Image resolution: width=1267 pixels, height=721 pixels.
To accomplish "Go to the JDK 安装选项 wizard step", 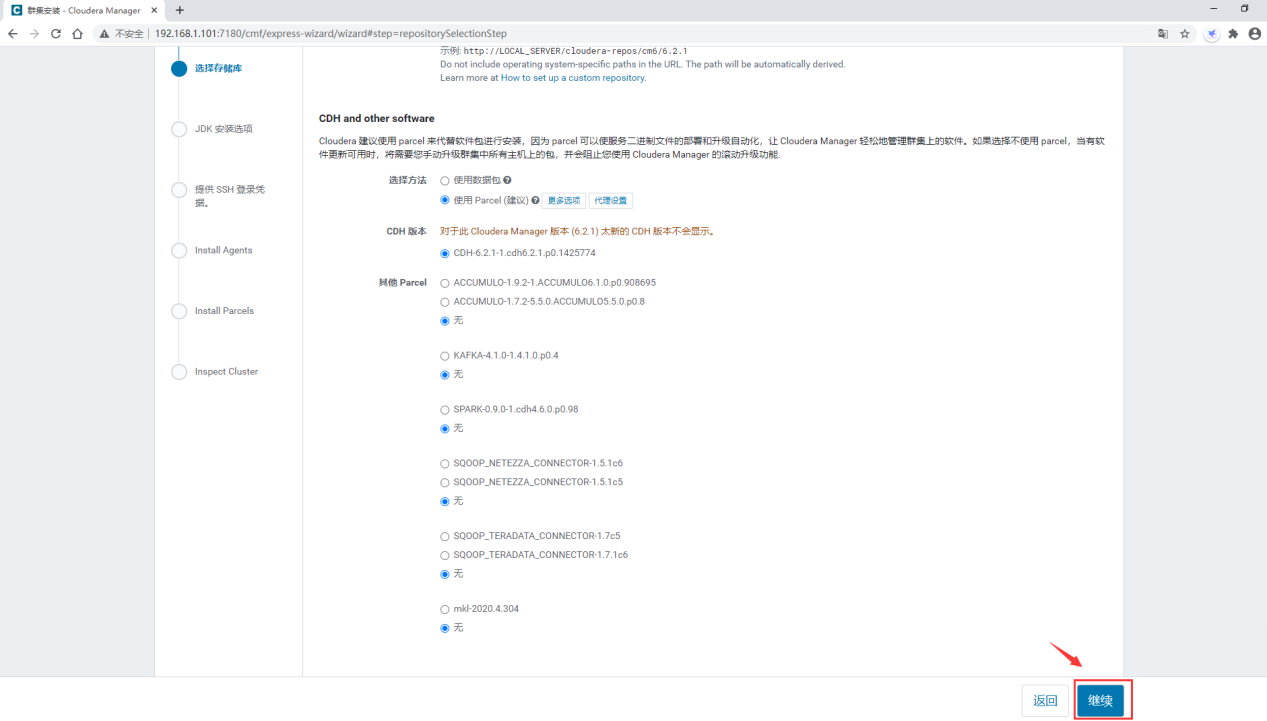I will click(224, 129).
